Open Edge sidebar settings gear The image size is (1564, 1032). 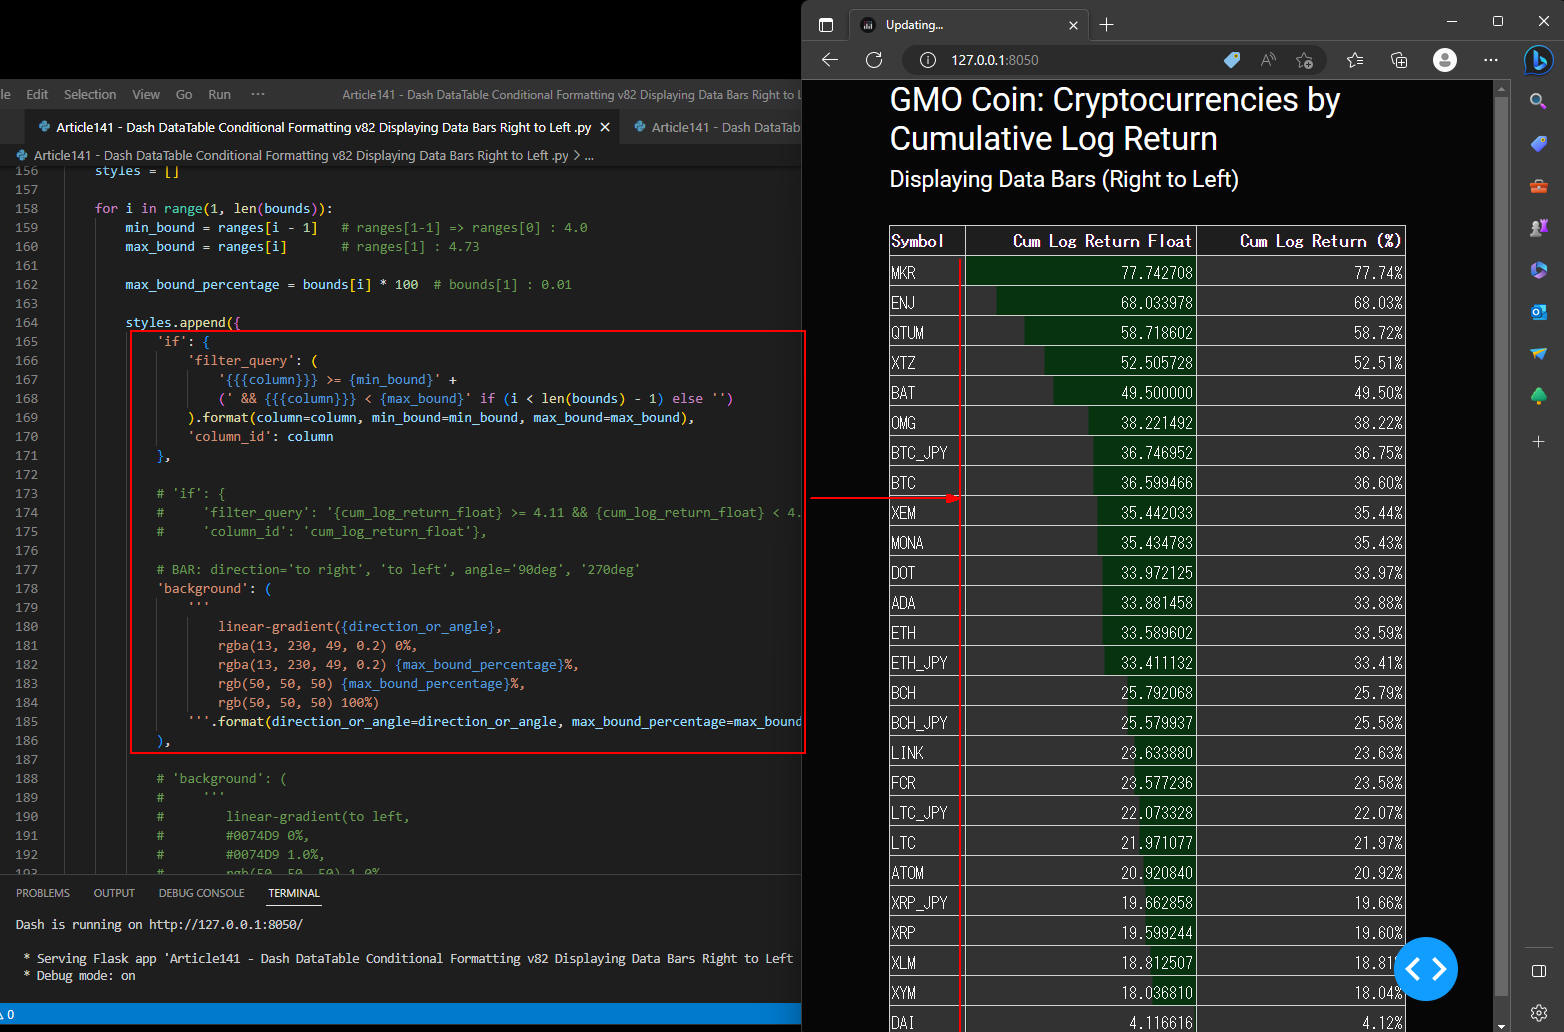pos(1538,1012)
